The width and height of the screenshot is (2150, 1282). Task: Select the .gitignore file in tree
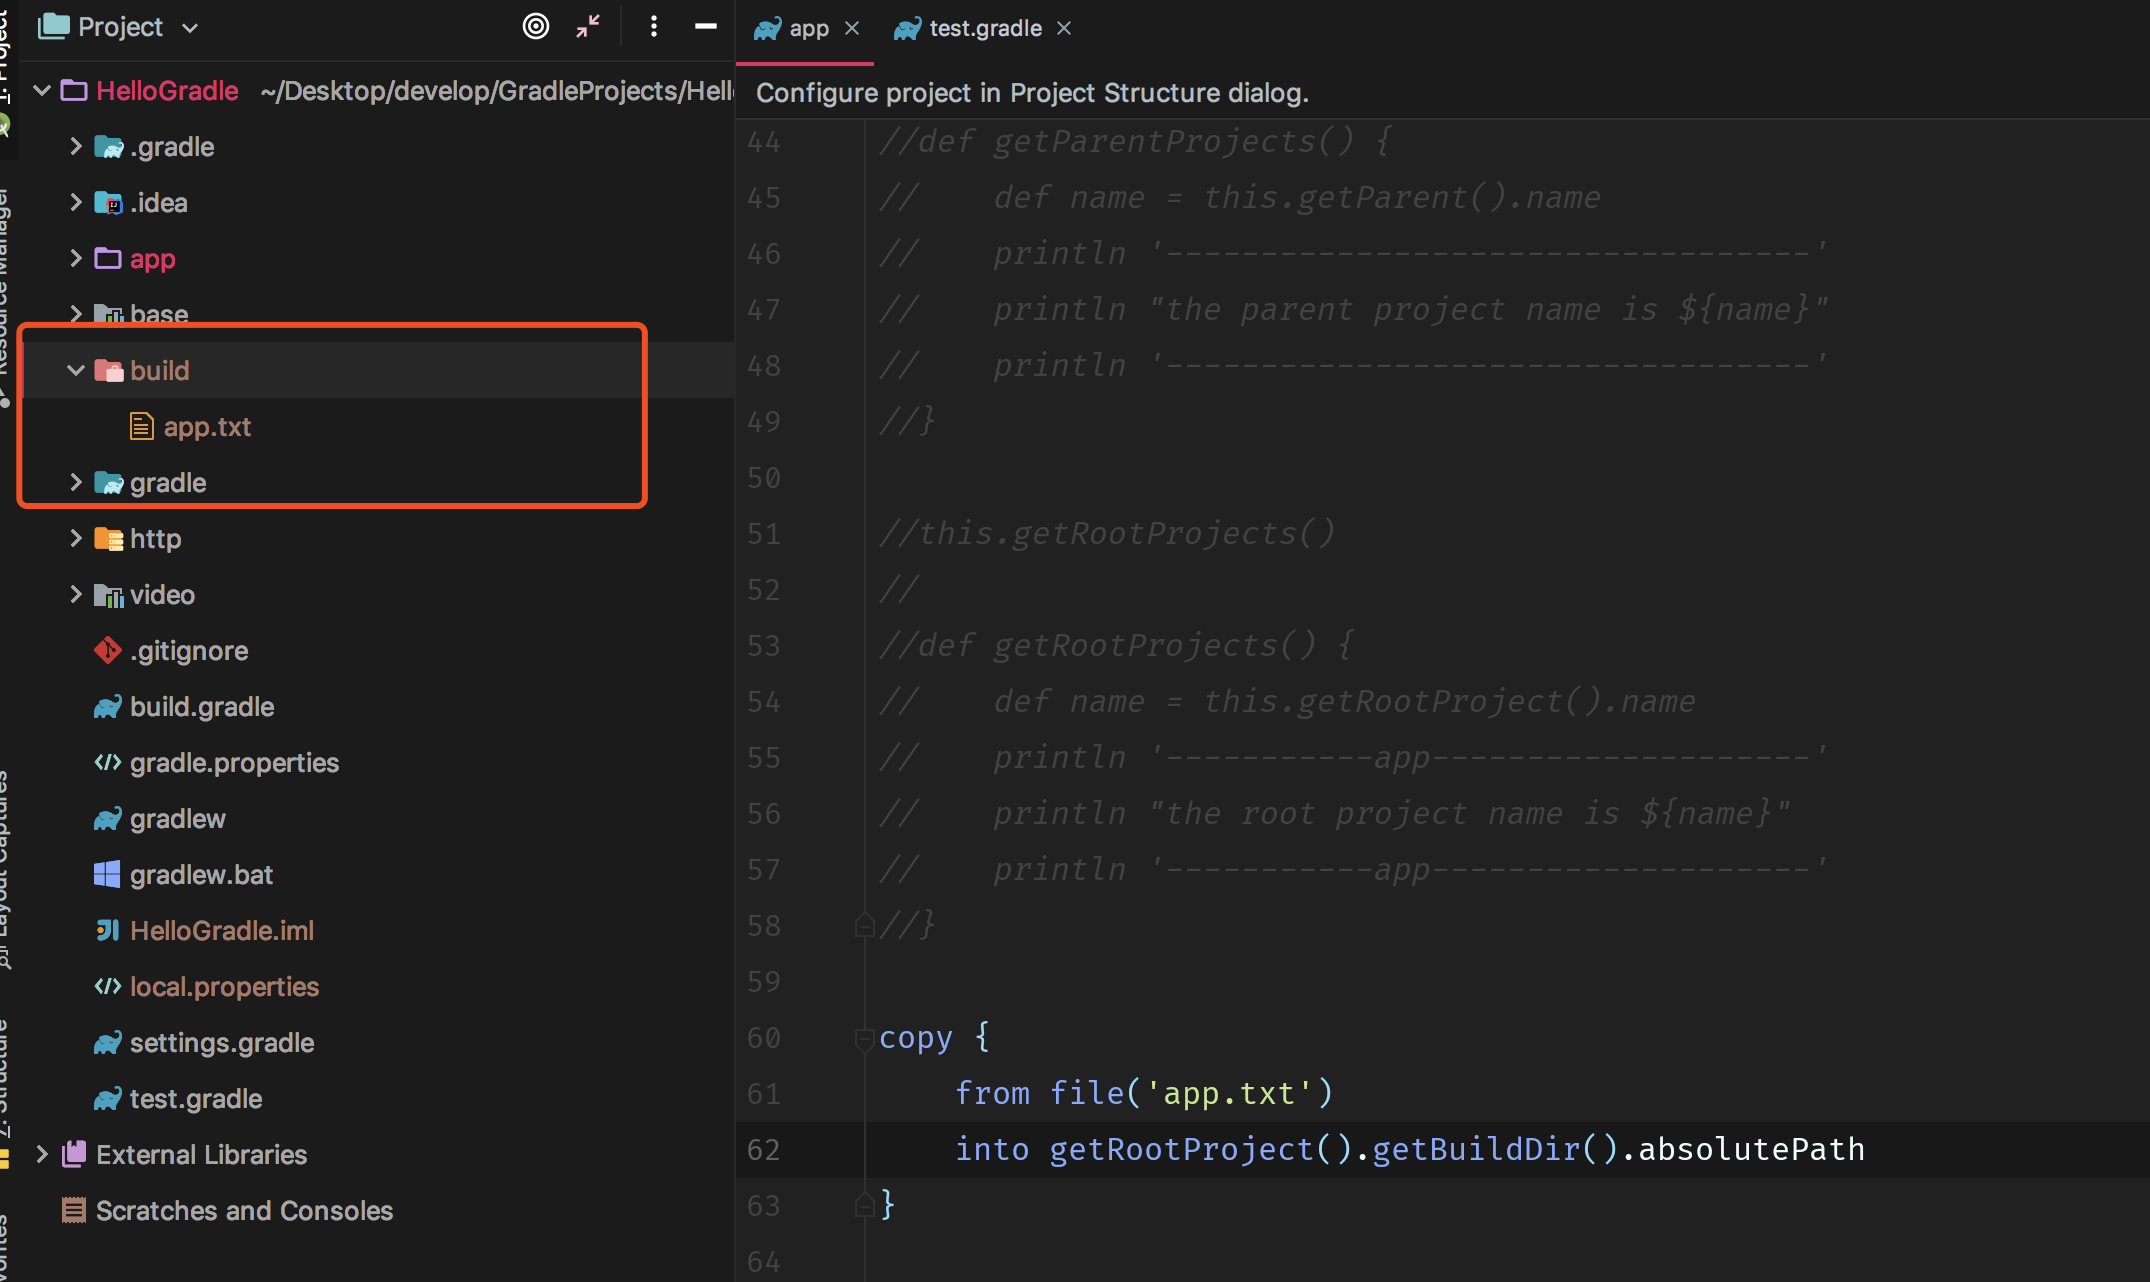click(188, 651)
